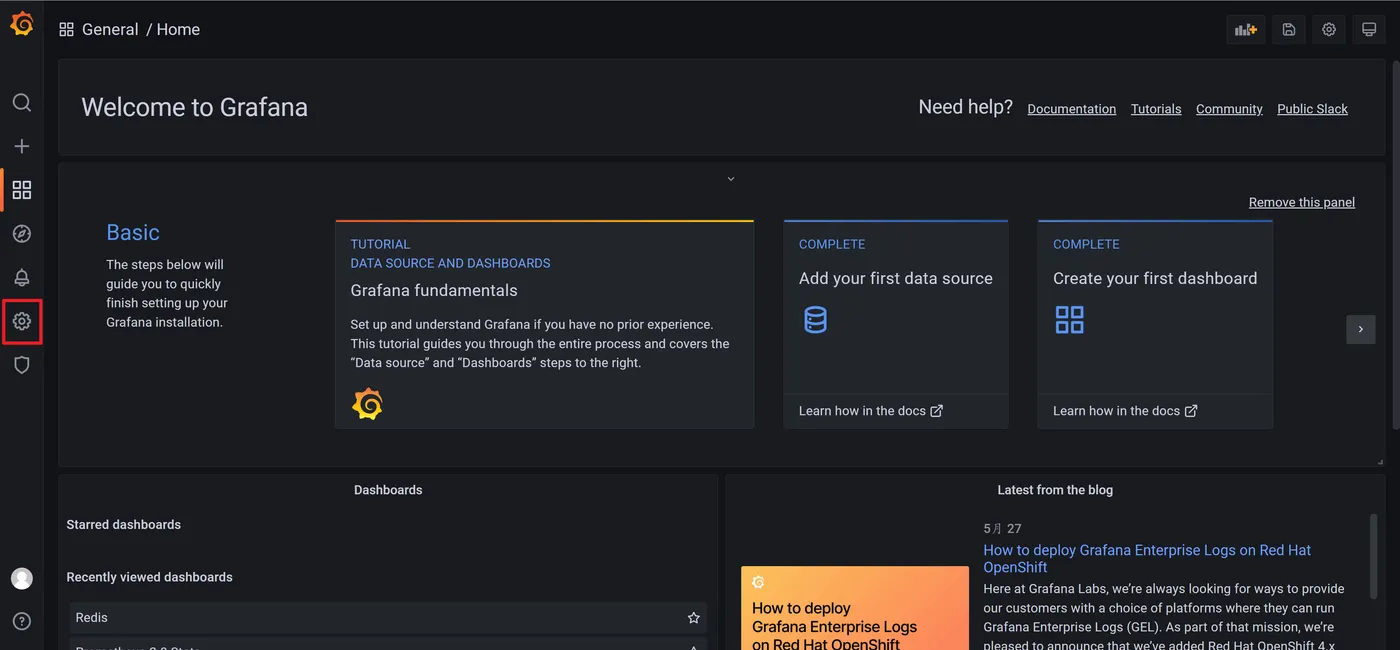
Task: Open Dashboard settings gear in top bar
Action: 1329,30
